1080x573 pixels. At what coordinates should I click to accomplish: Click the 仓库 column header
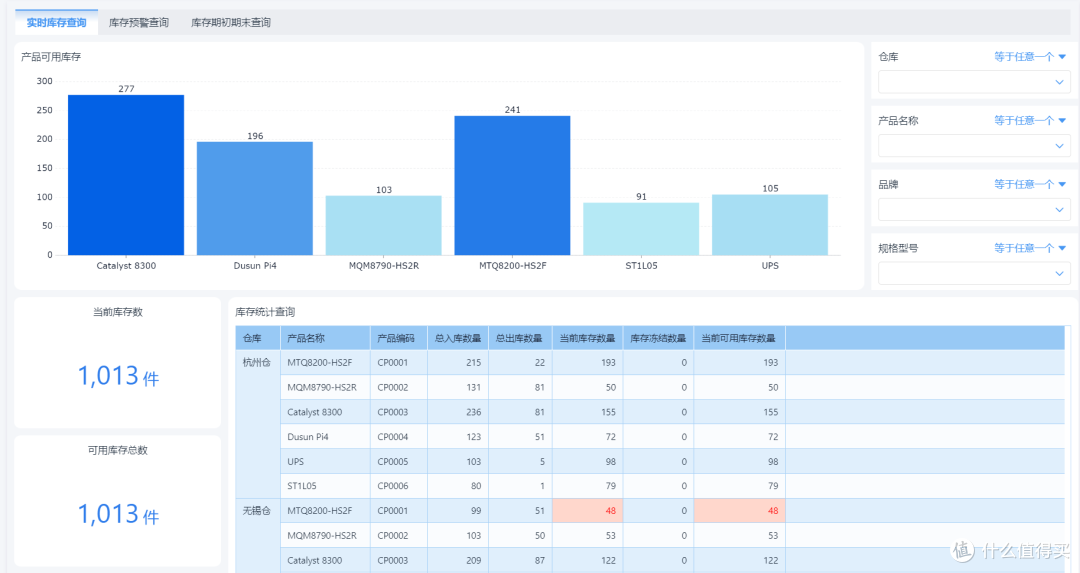click(x=258, y=338)
